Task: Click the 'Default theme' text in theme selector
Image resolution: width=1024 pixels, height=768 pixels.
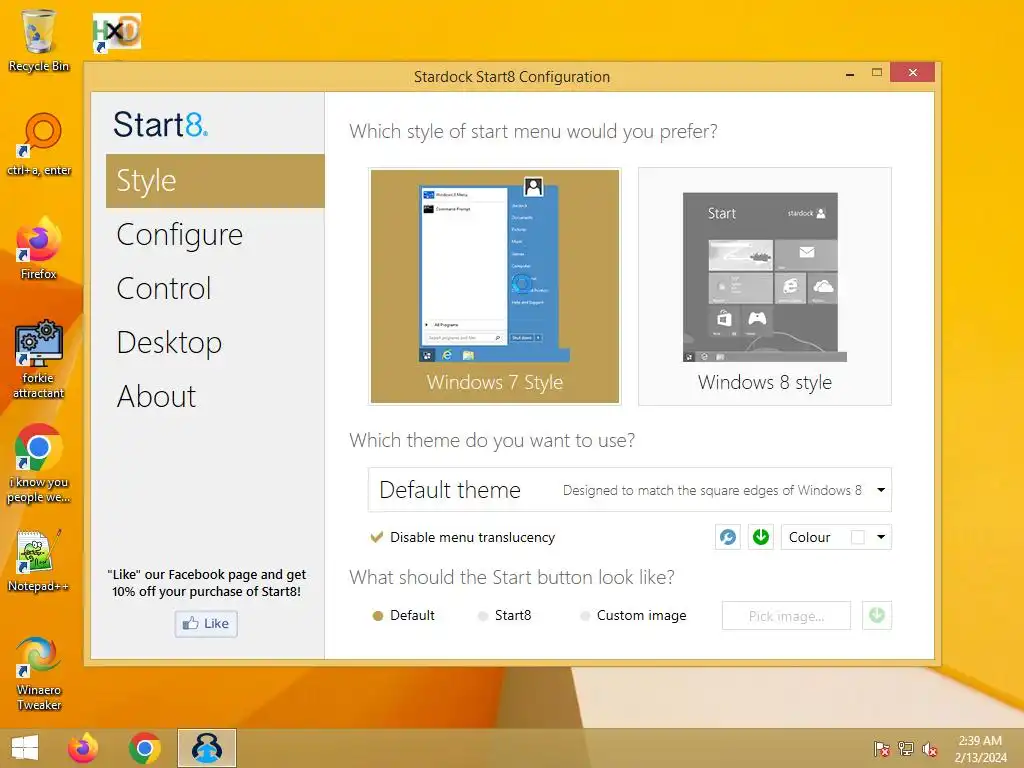Action: coord(450,490)
